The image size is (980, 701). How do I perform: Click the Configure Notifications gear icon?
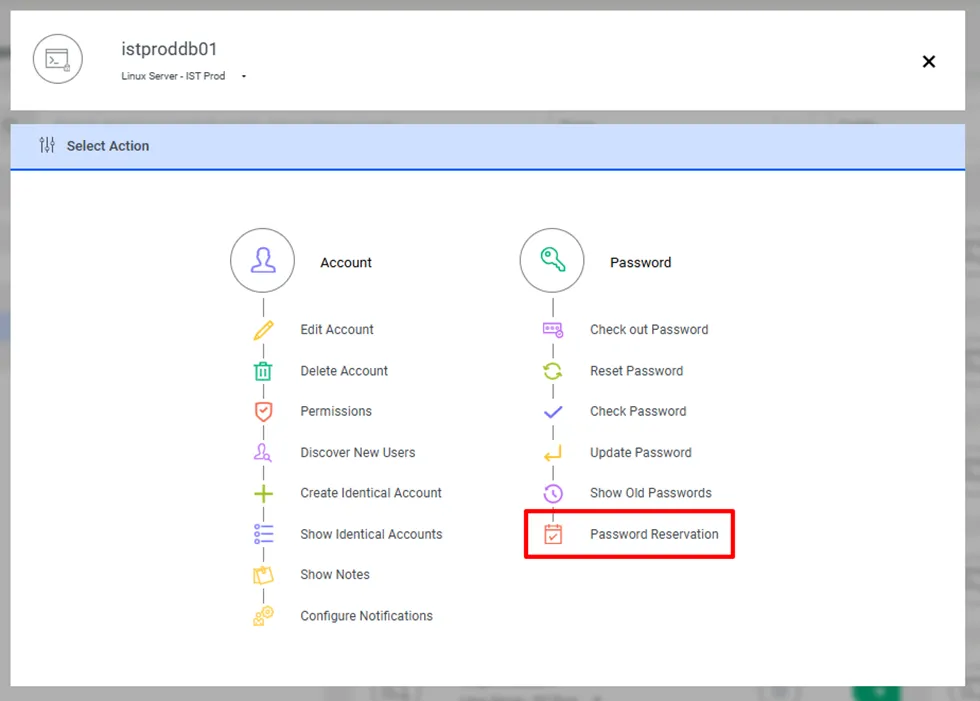click(263, 616)
